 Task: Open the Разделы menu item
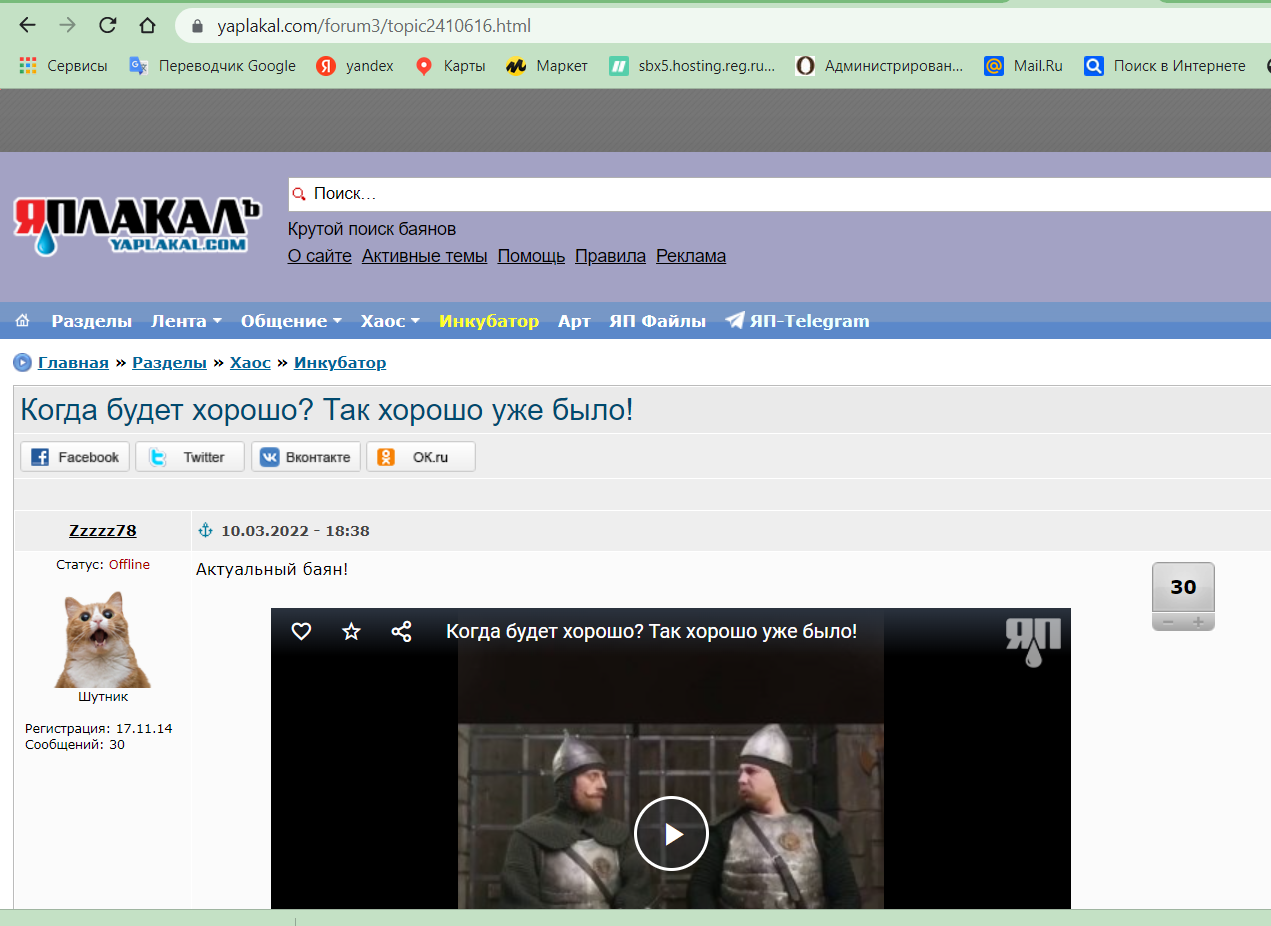[x=92, y=321]
